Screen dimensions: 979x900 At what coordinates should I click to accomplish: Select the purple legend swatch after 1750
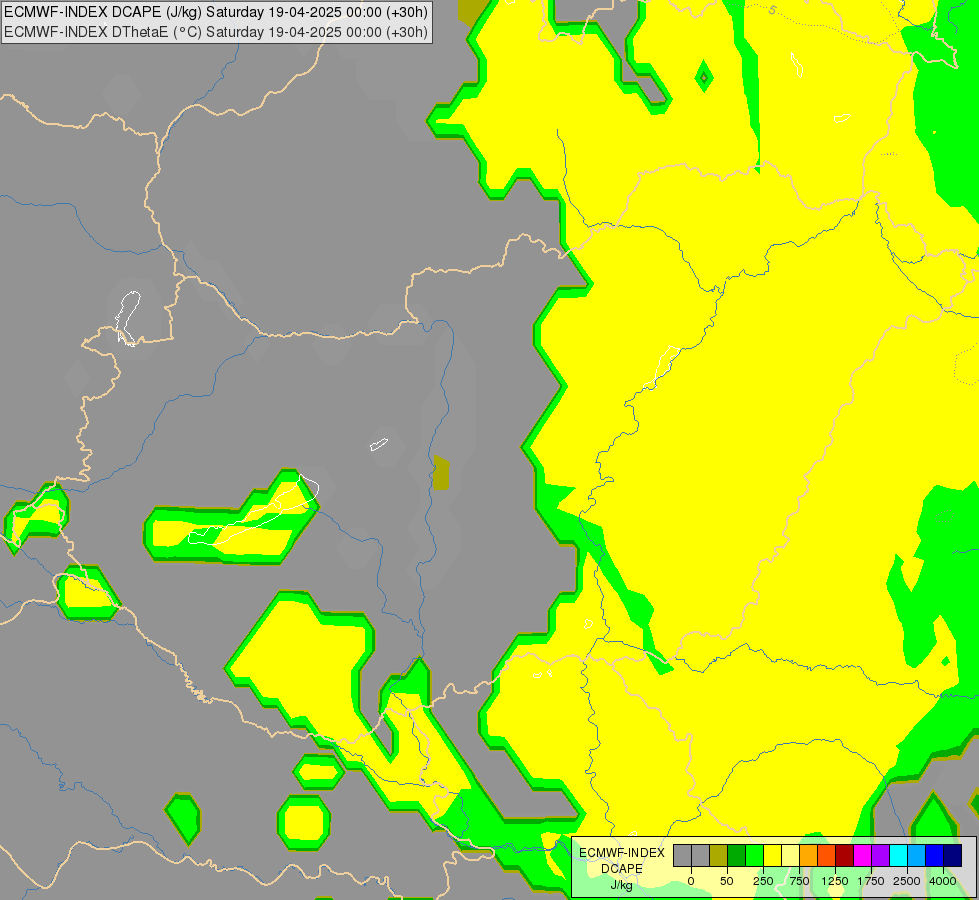tap(881, 856)
